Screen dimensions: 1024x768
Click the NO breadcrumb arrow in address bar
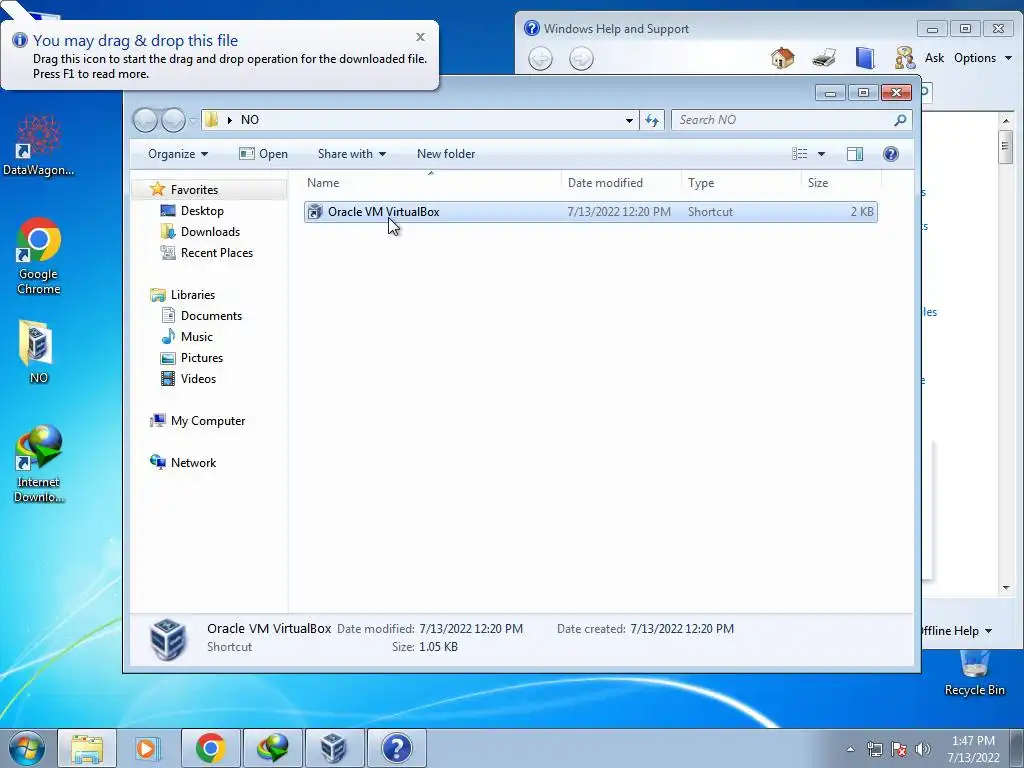click(230, 120)
